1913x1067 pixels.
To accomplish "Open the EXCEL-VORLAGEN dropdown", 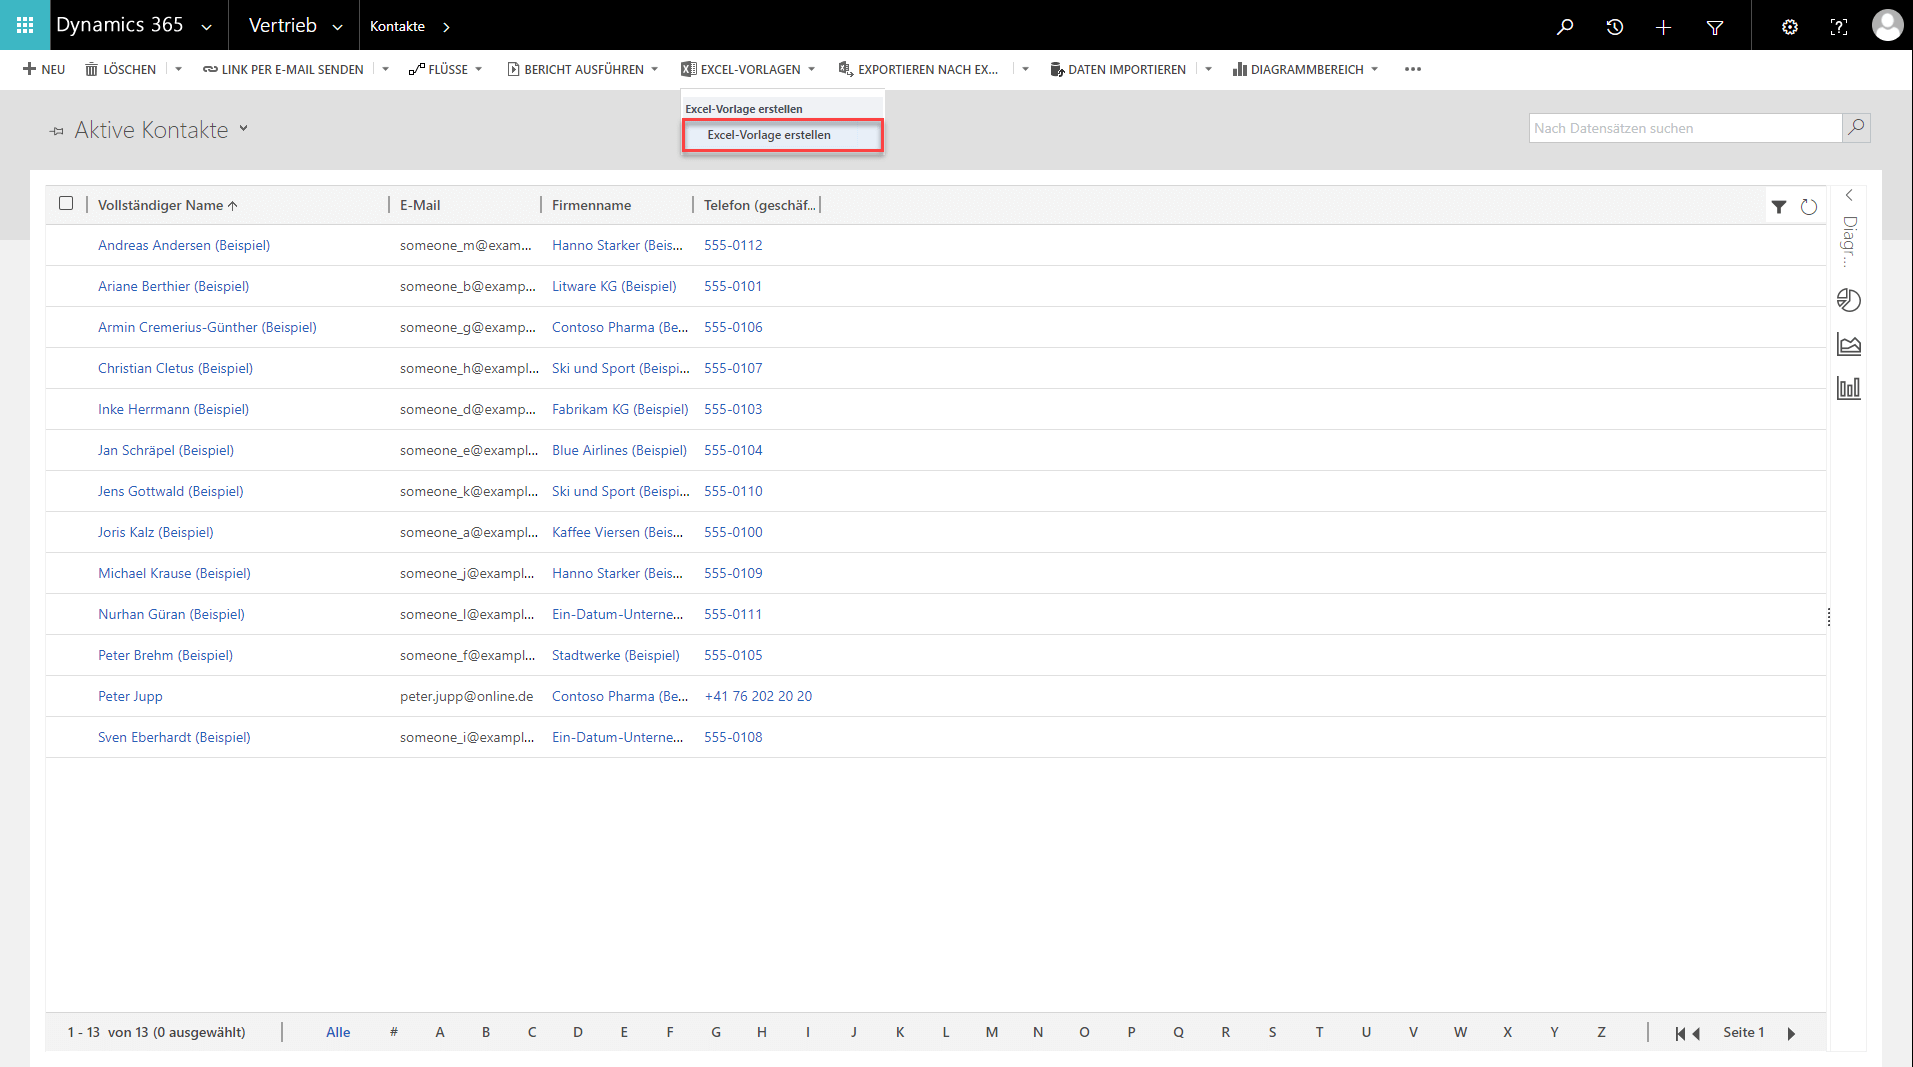I will click(x=748, y=69).
